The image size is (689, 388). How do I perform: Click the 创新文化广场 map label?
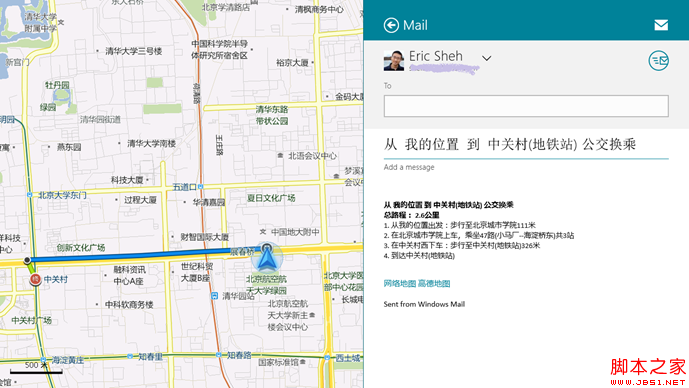[81, 247]
